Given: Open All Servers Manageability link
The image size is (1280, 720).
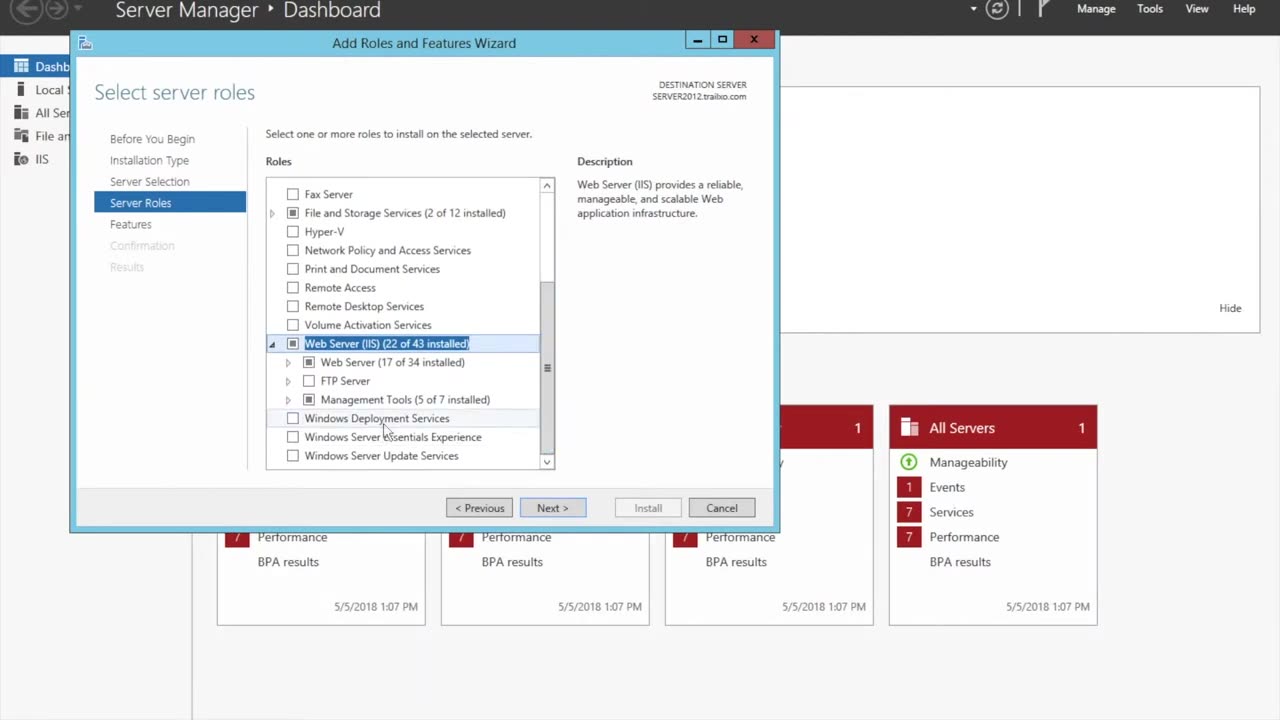Looking at the screenshot, I should click(x=968, y=462).
